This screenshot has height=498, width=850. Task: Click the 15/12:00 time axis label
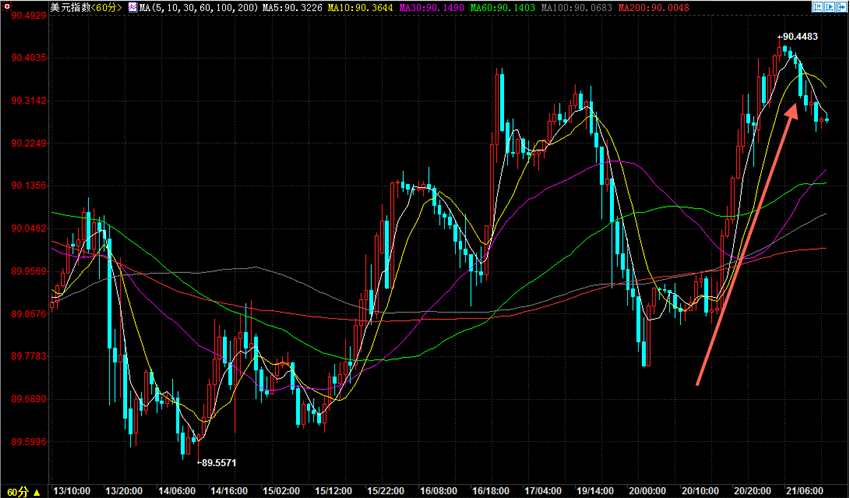pyautogui.click(x=333, y=491)
